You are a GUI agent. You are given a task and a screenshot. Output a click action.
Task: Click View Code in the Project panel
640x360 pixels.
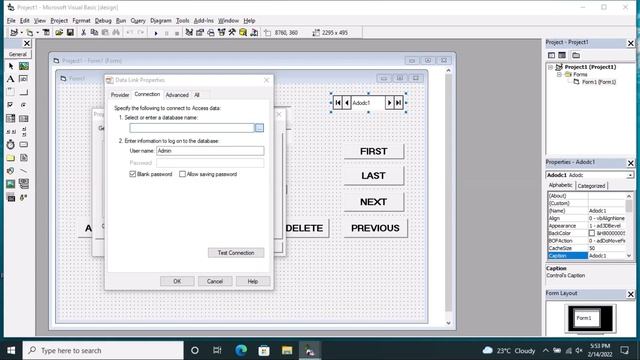(x=551, y=55)
